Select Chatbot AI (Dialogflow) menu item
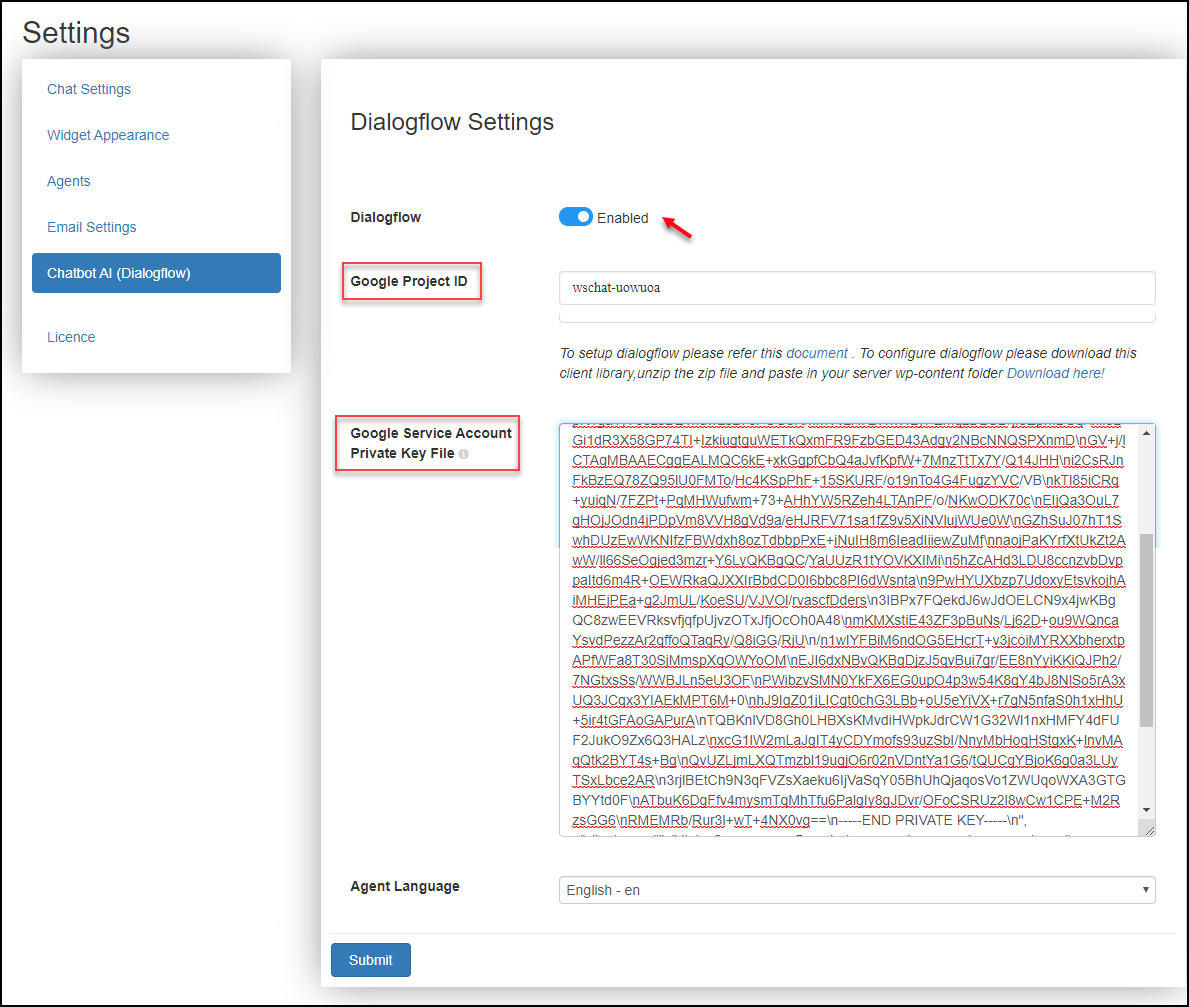This screenshot has width=1189, height=1007. point(156,273)
